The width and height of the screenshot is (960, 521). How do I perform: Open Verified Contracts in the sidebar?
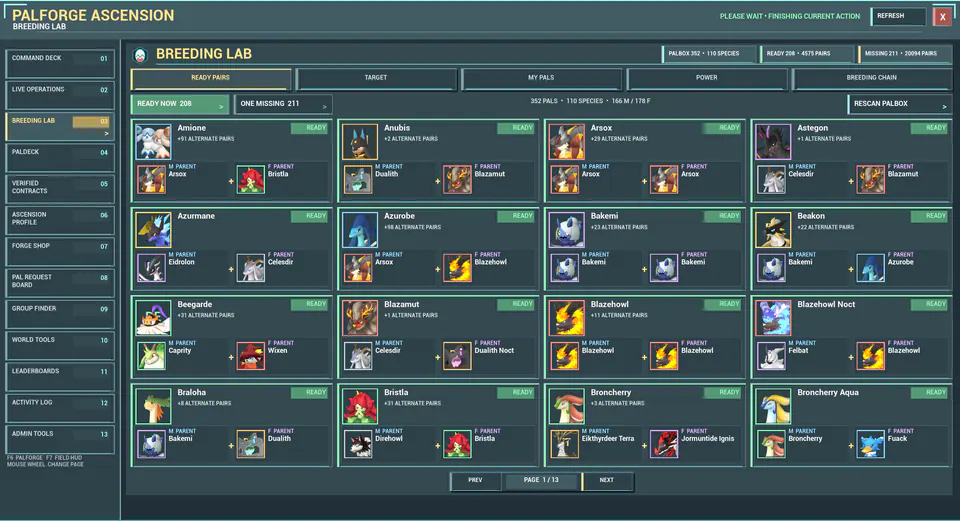point(60,189)
